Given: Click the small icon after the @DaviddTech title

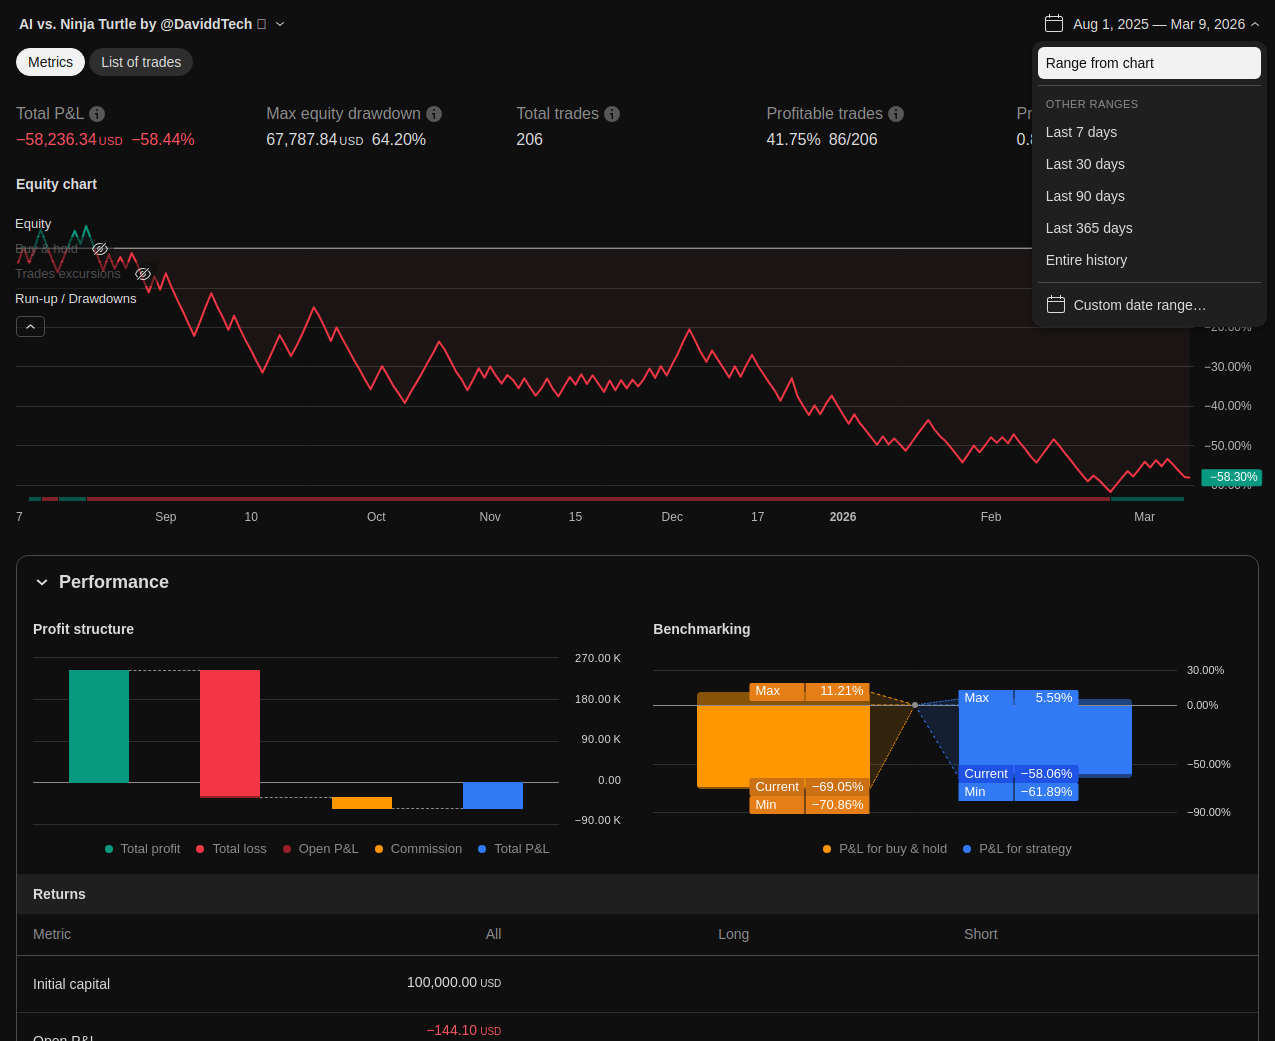Looking at the screenshot, I should tap(262, 24).
